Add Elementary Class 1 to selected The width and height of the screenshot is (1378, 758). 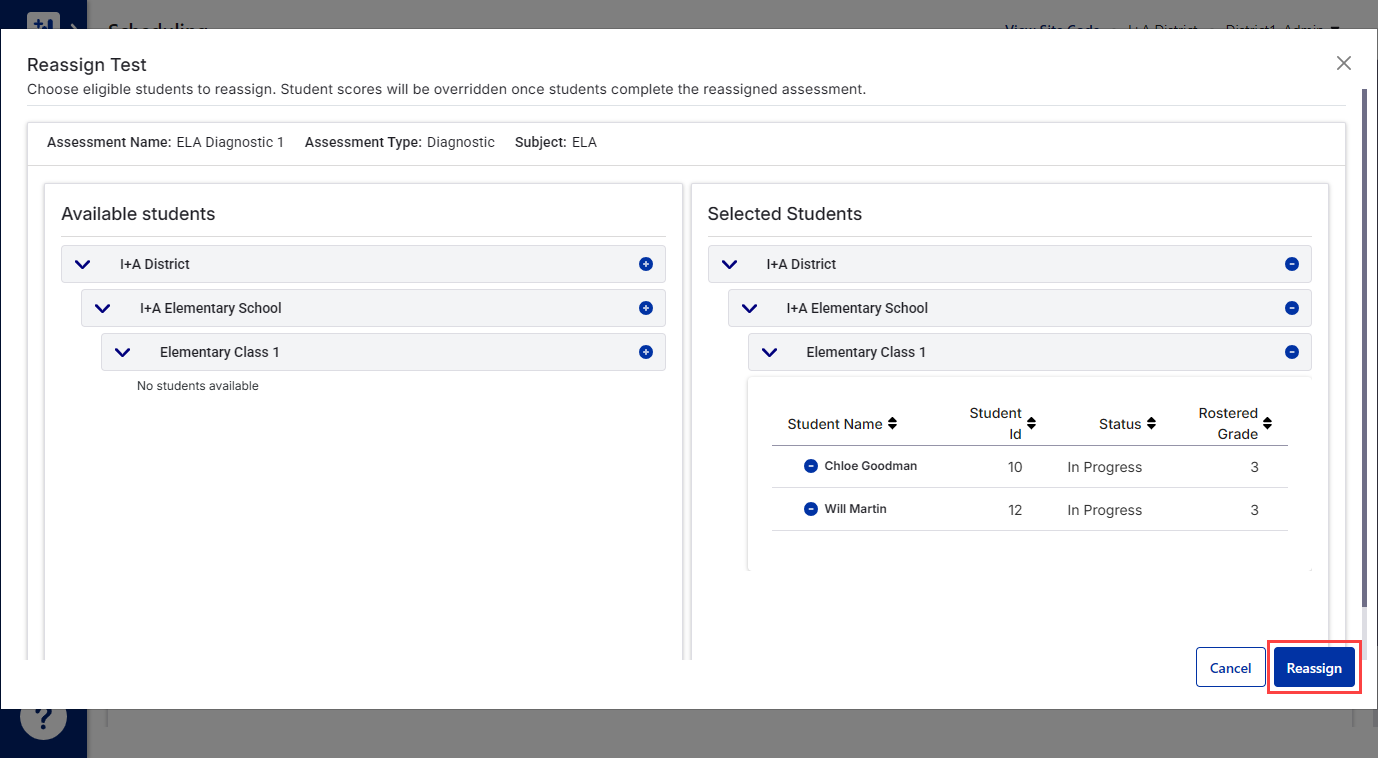[645, 352]
